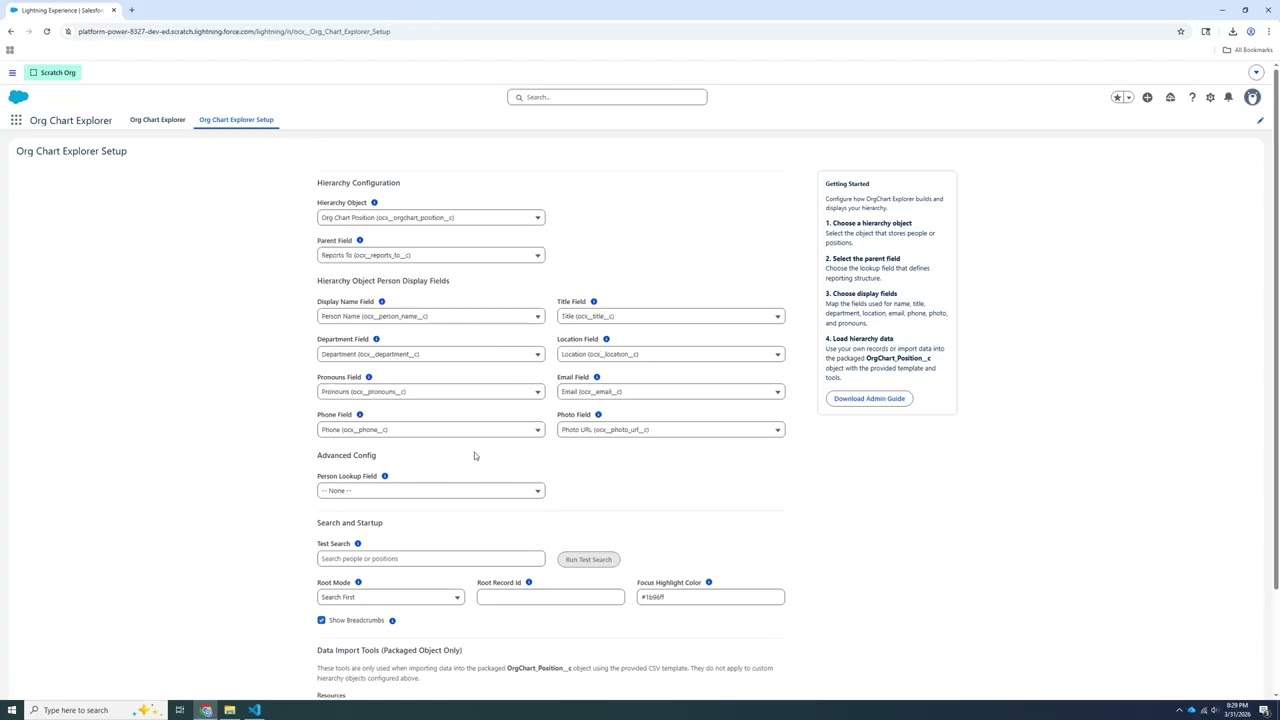Open a new browser tab
The width and height of the screenshot is (1280, 720).
[131, 10]
